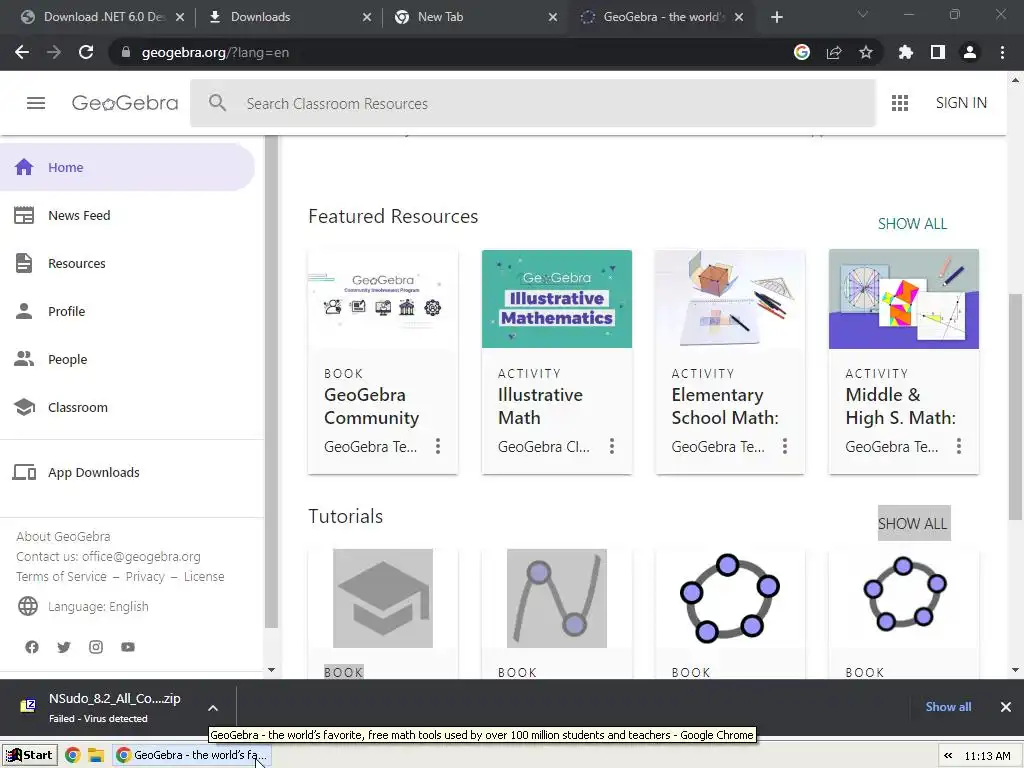Open the graduation cap tutorial thumbnail

coord(383,598)
